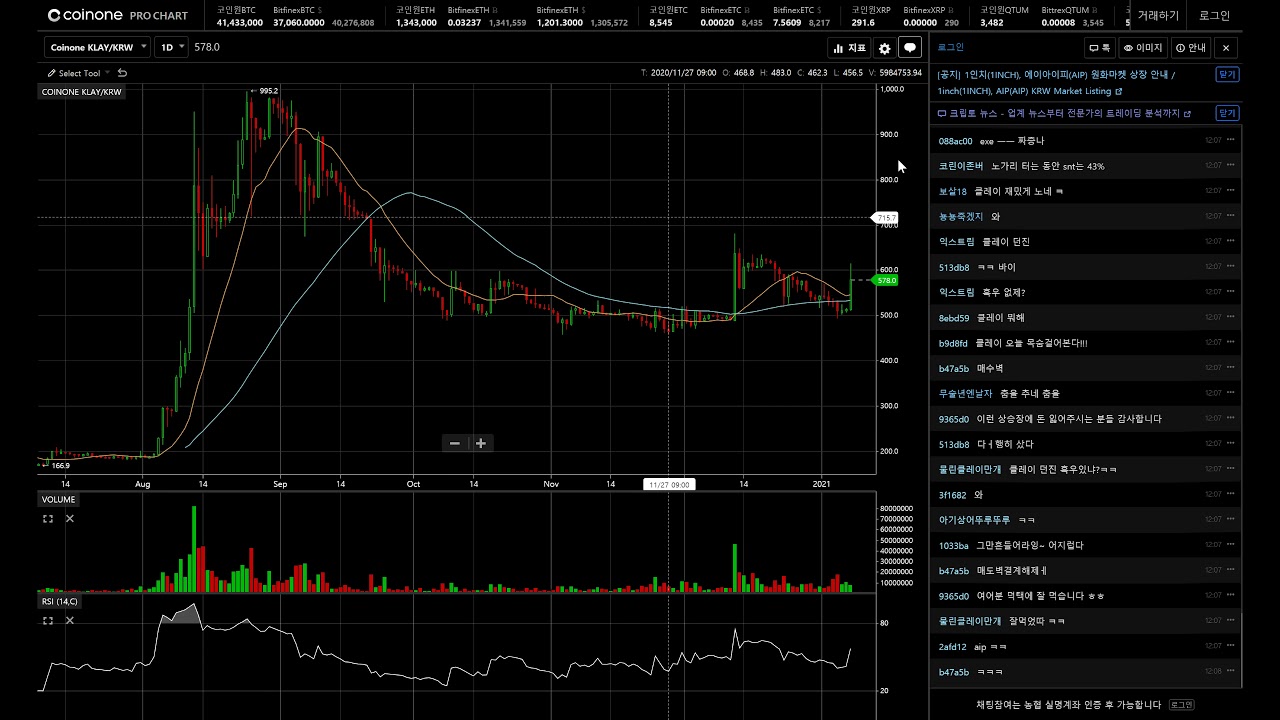The image size is (1280, 720).
Task: Remove the VOLUME indicator with X
Action: (x=70, y=519)
